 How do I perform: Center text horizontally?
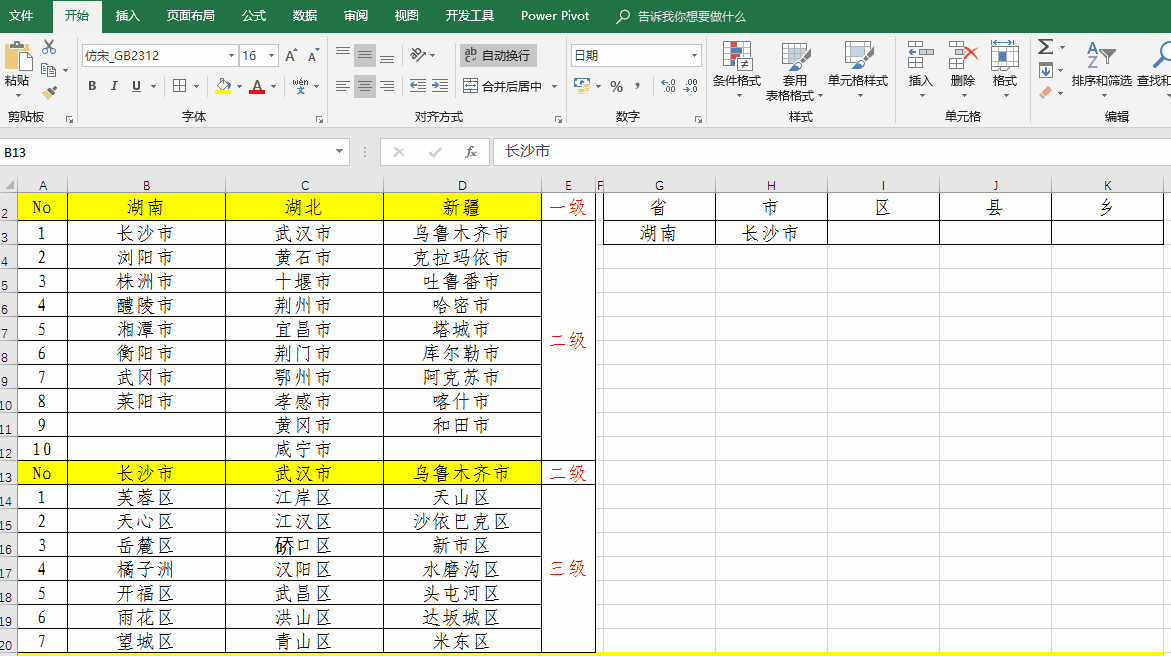[x=364, y=87]
